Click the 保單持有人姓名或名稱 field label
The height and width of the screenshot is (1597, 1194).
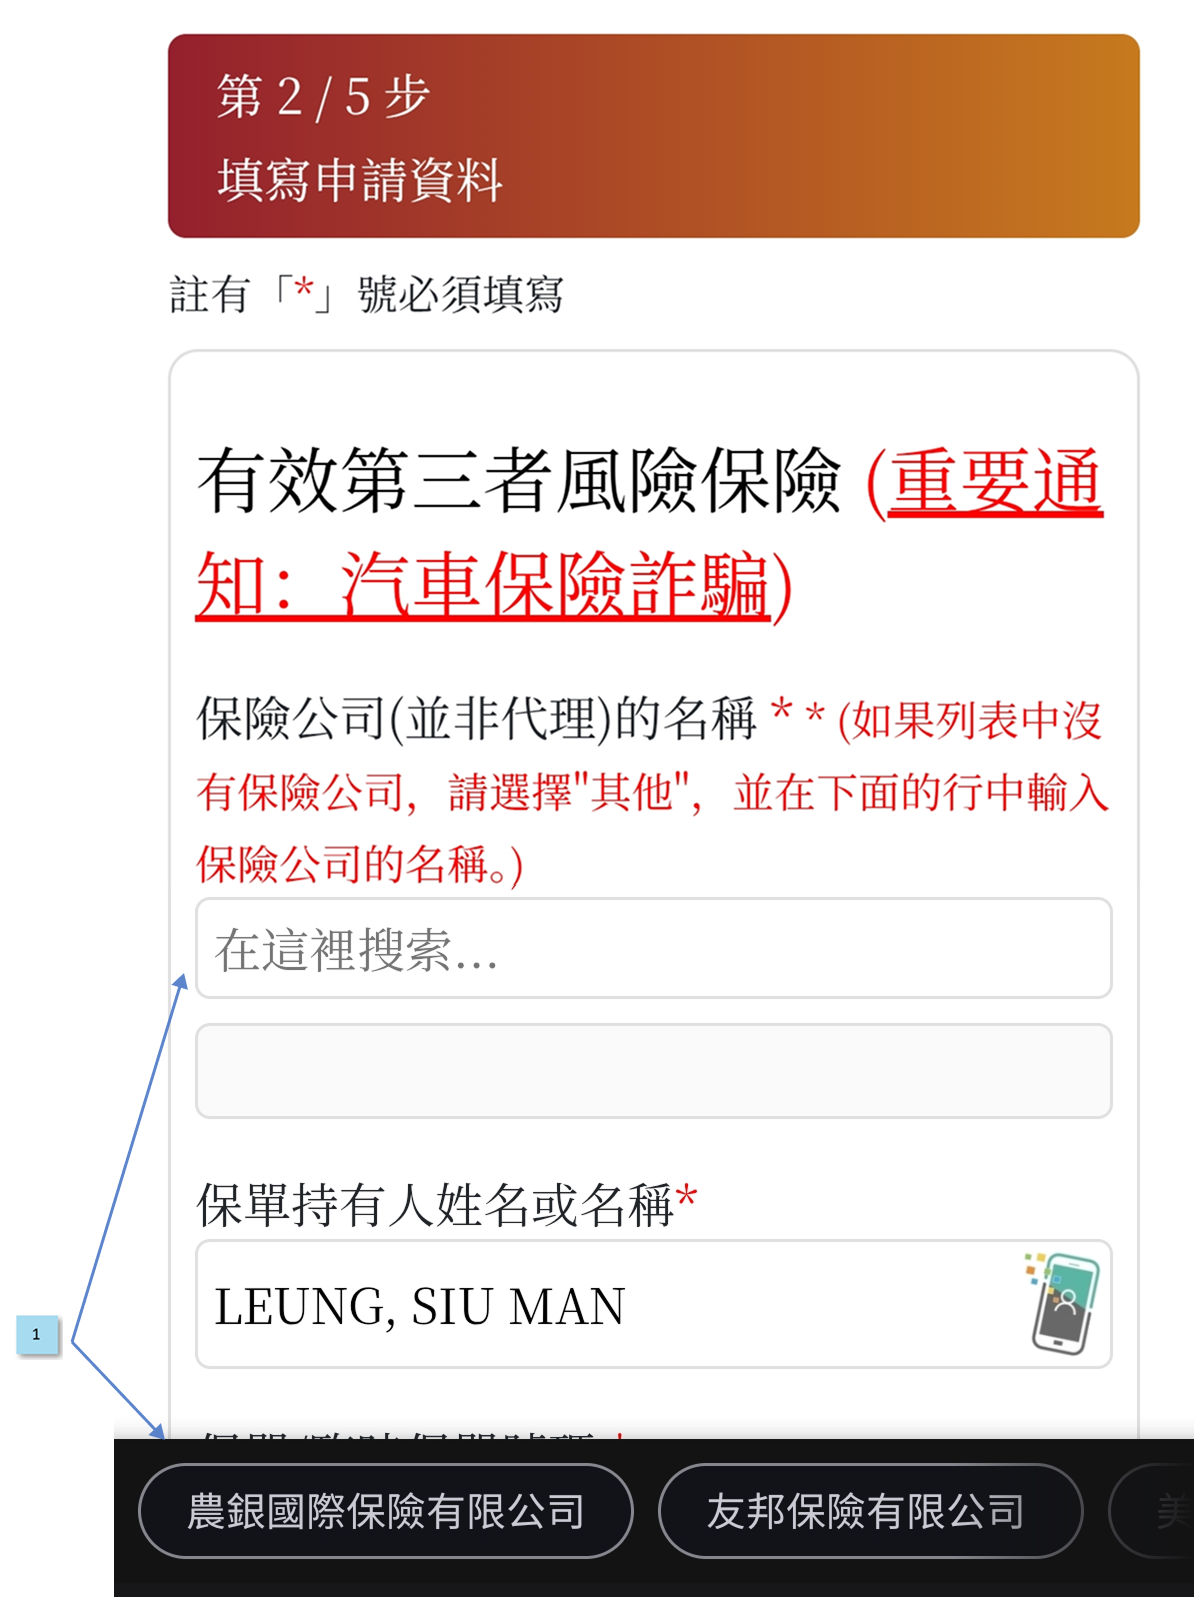point(435,1204)
